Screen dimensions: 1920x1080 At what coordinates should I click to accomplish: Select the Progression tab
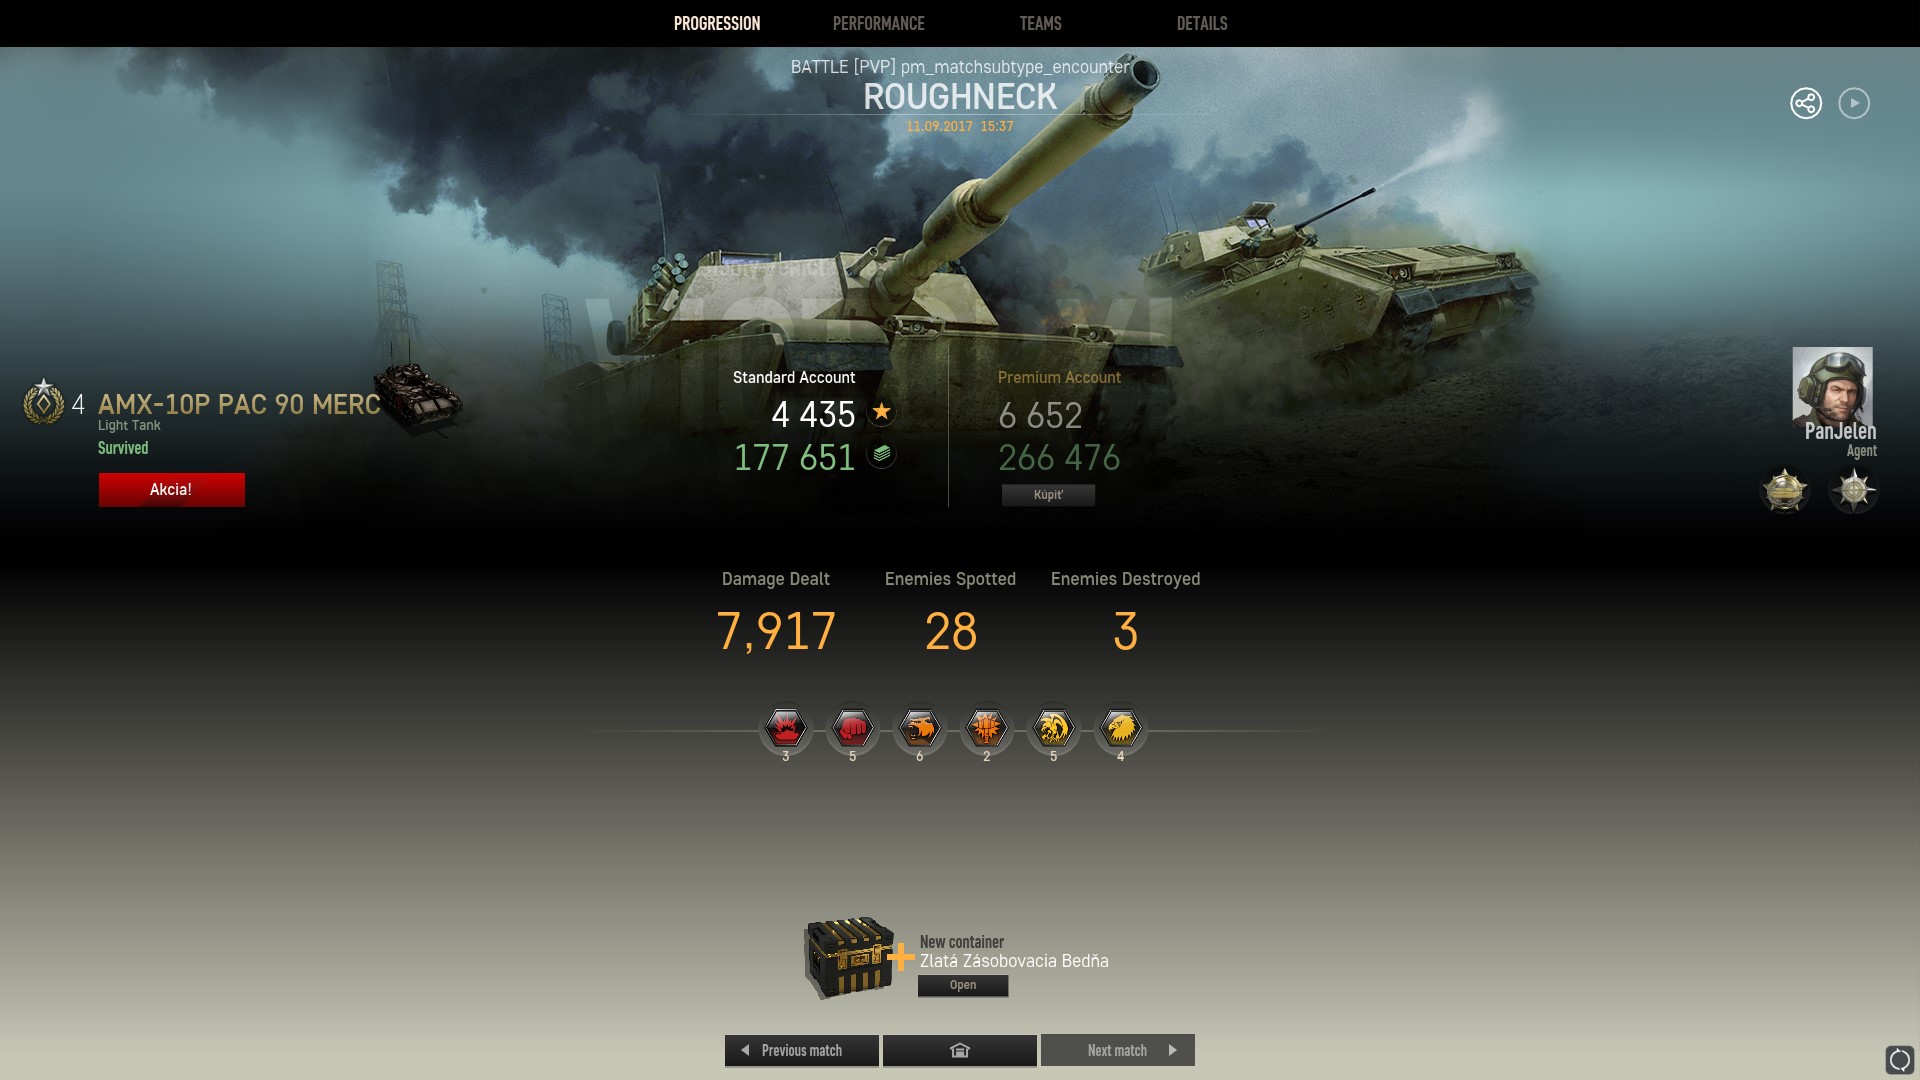click(x=717, y=23)
